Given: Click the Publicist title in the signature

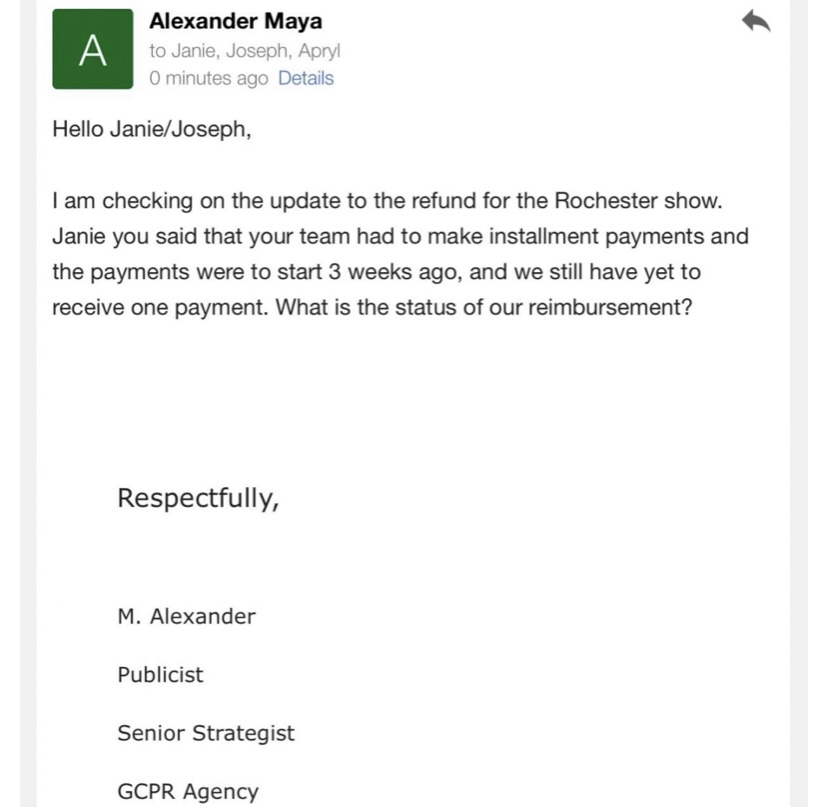Looking at the screenshot, I should pos(160,674).
